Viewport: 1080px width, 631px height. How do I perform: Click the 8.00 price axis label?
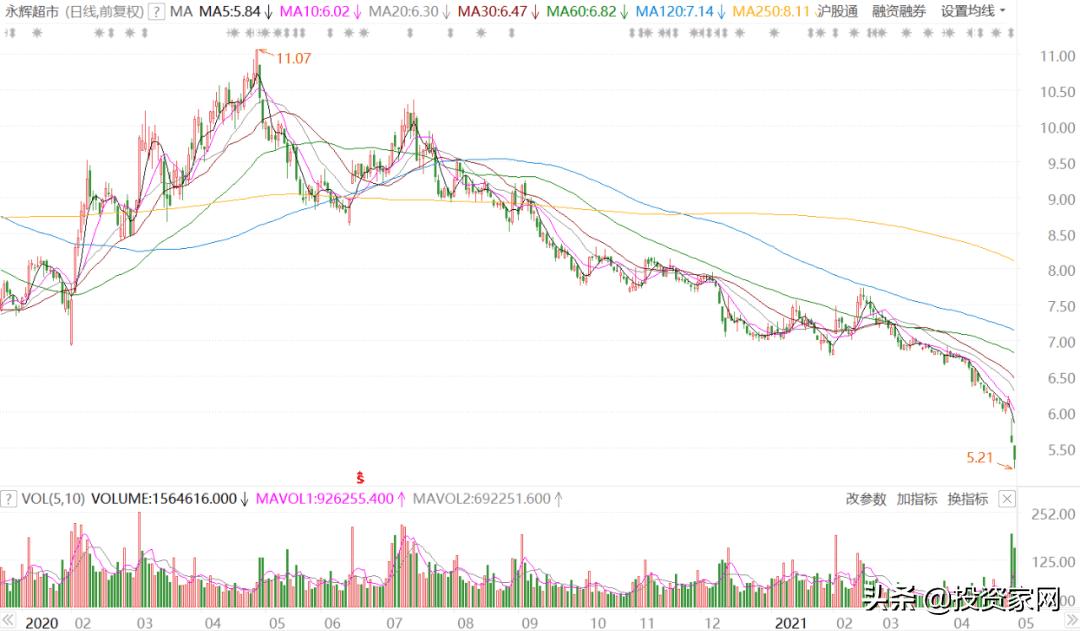(x=1061, y=271)
